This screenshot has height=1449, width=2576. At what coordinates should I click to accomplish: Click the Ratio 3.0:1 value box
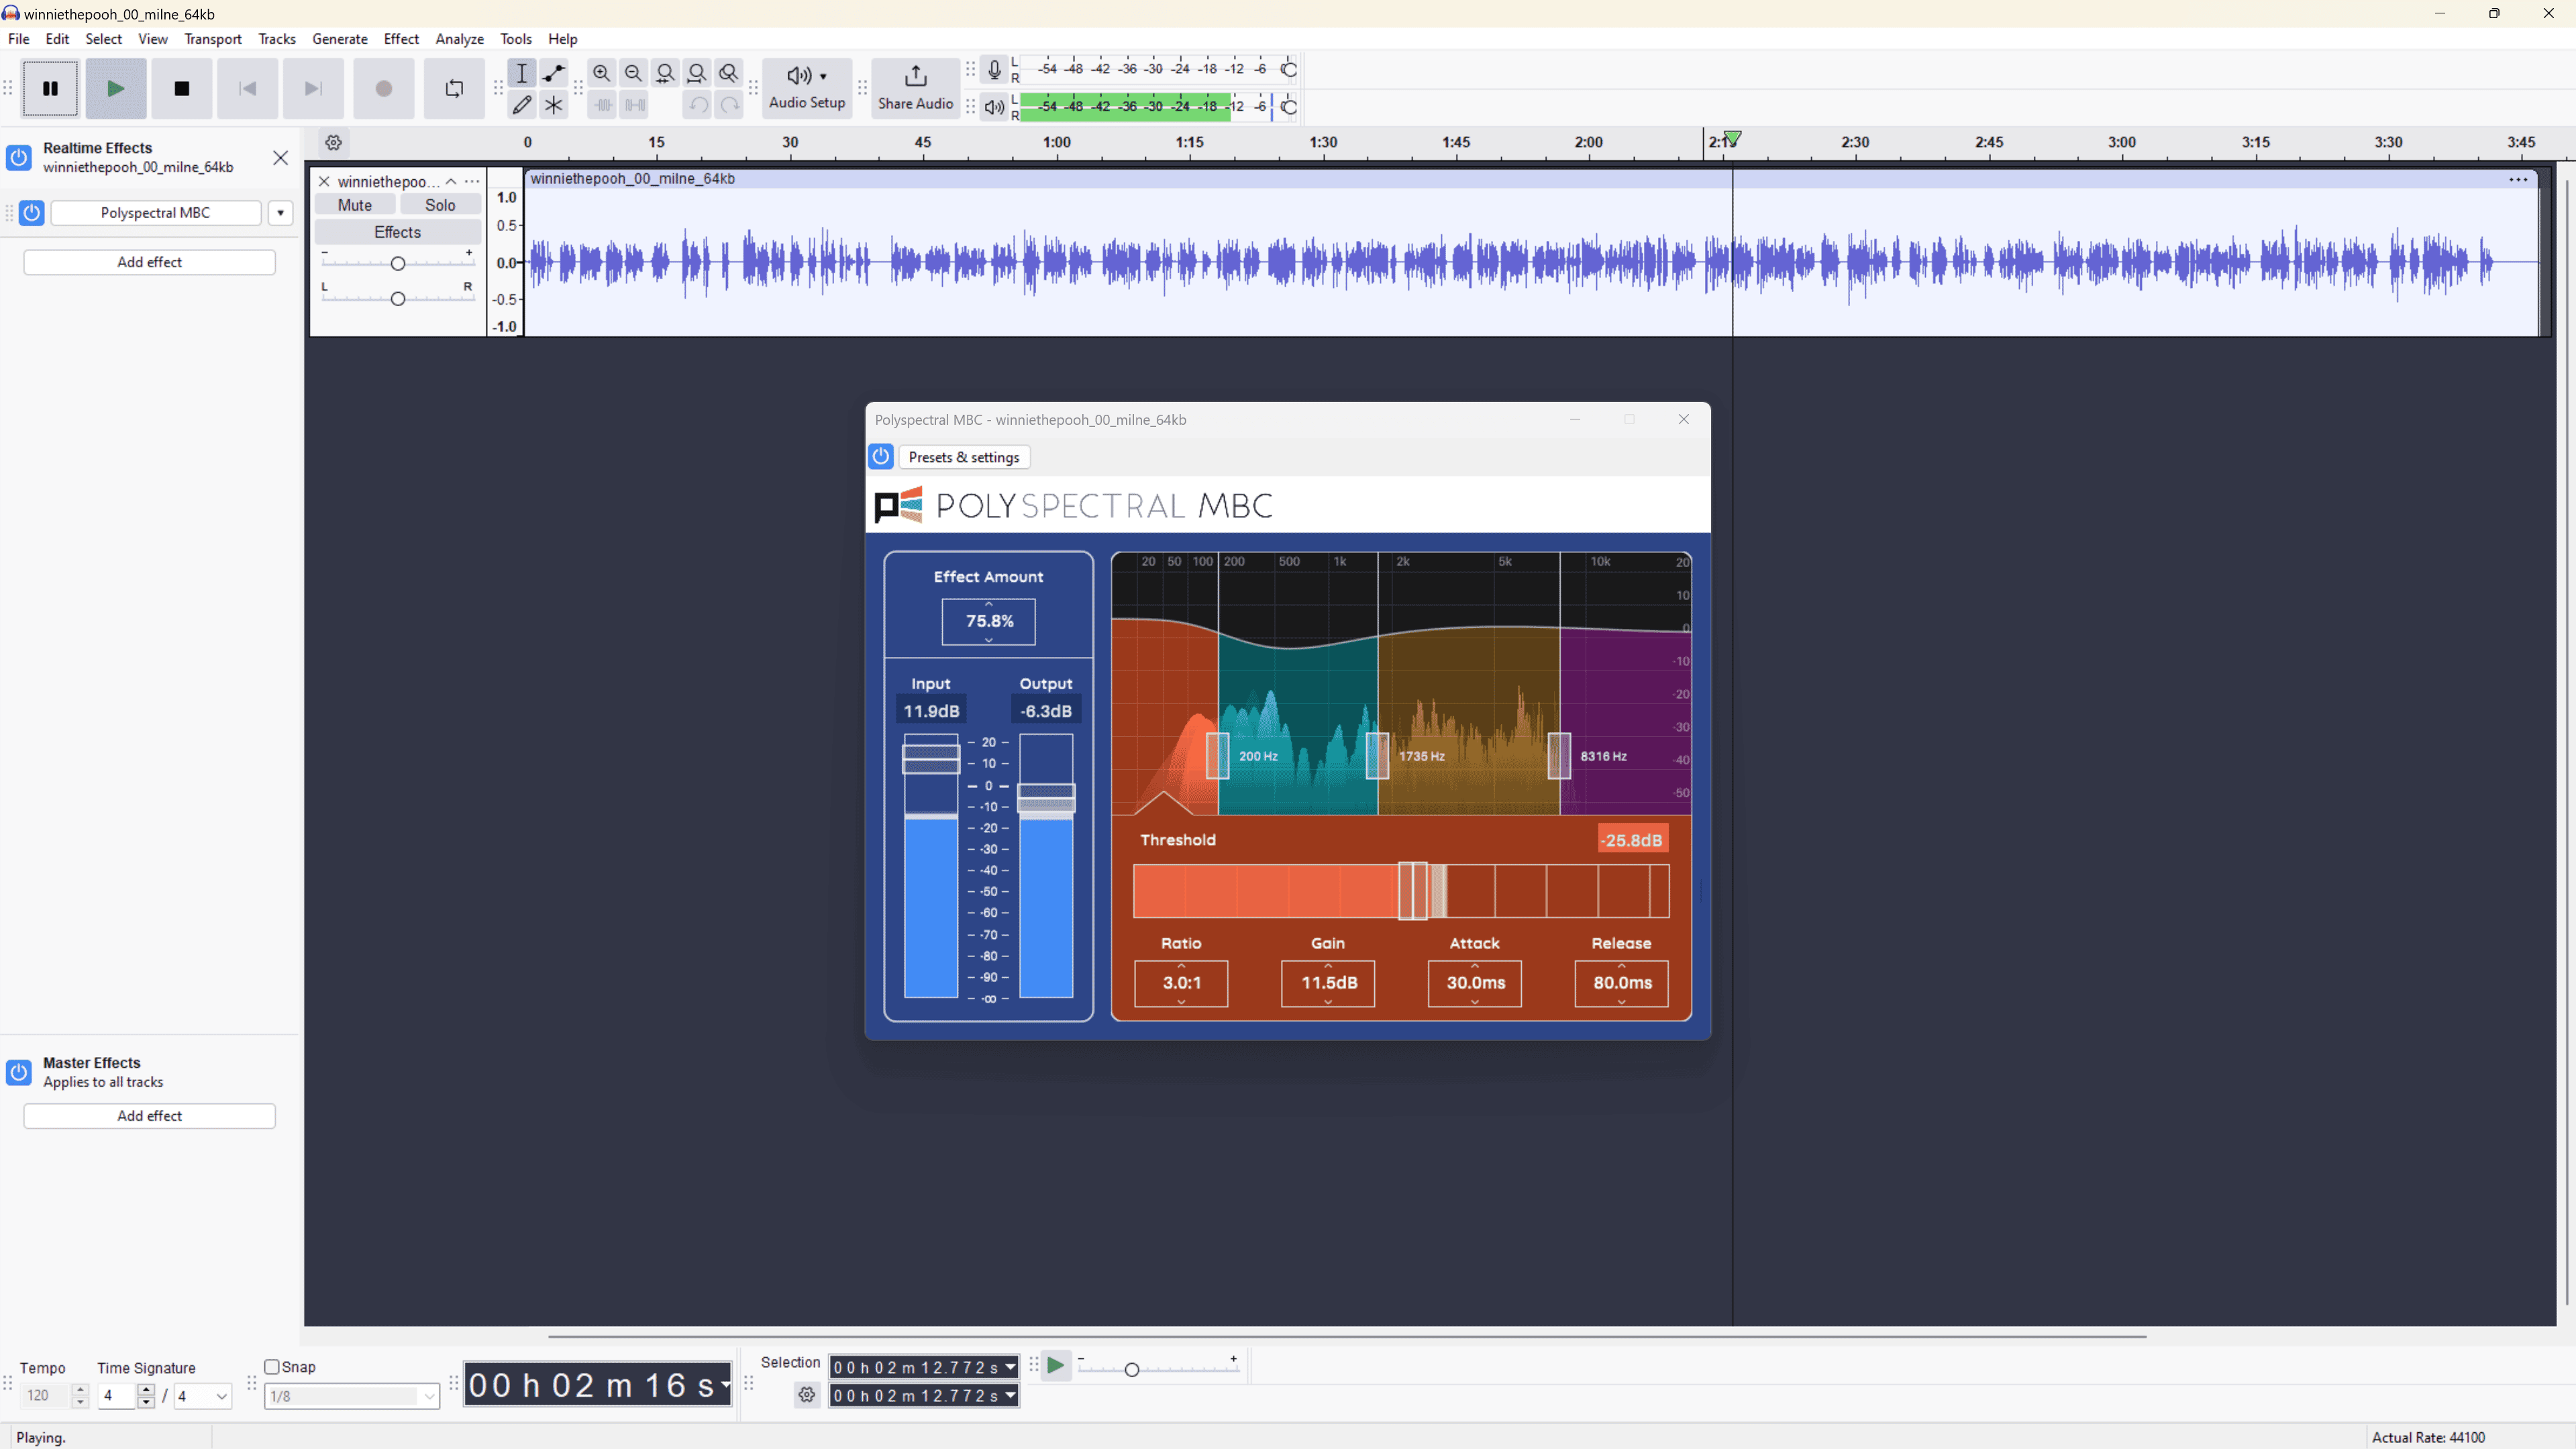(1181, 983)
